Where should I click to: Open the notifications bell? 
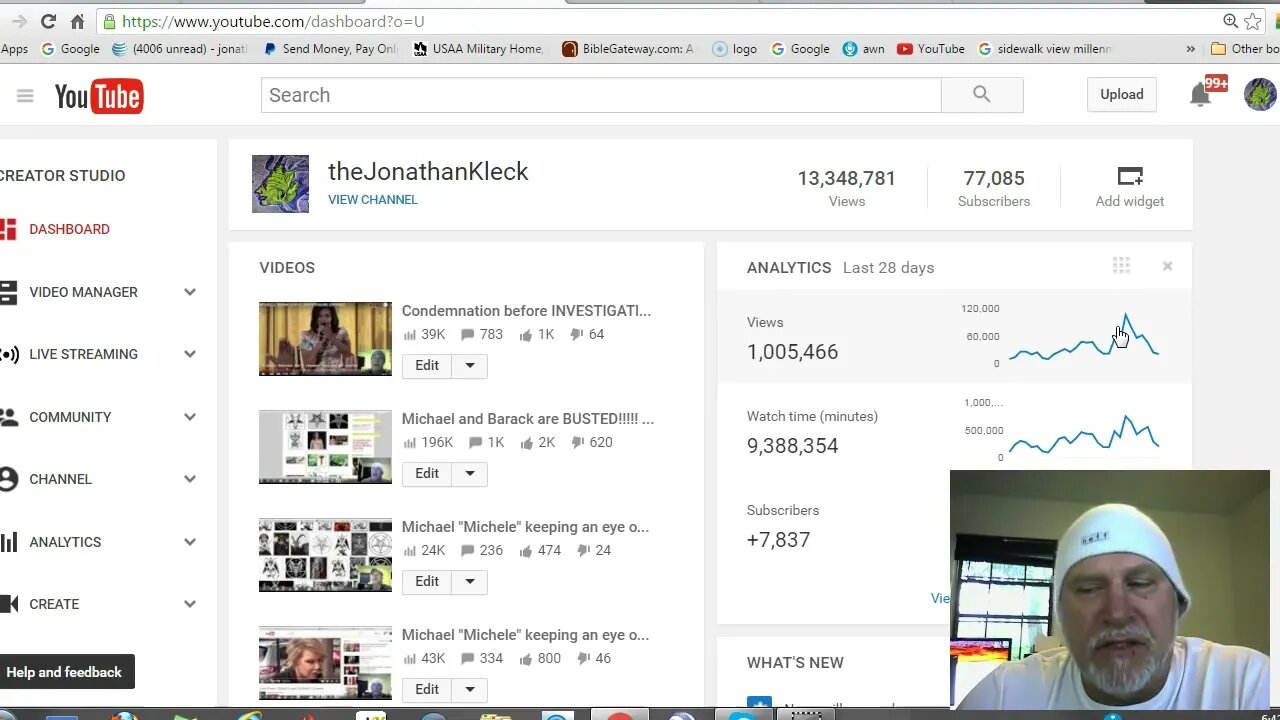(x=1200, y=95)
